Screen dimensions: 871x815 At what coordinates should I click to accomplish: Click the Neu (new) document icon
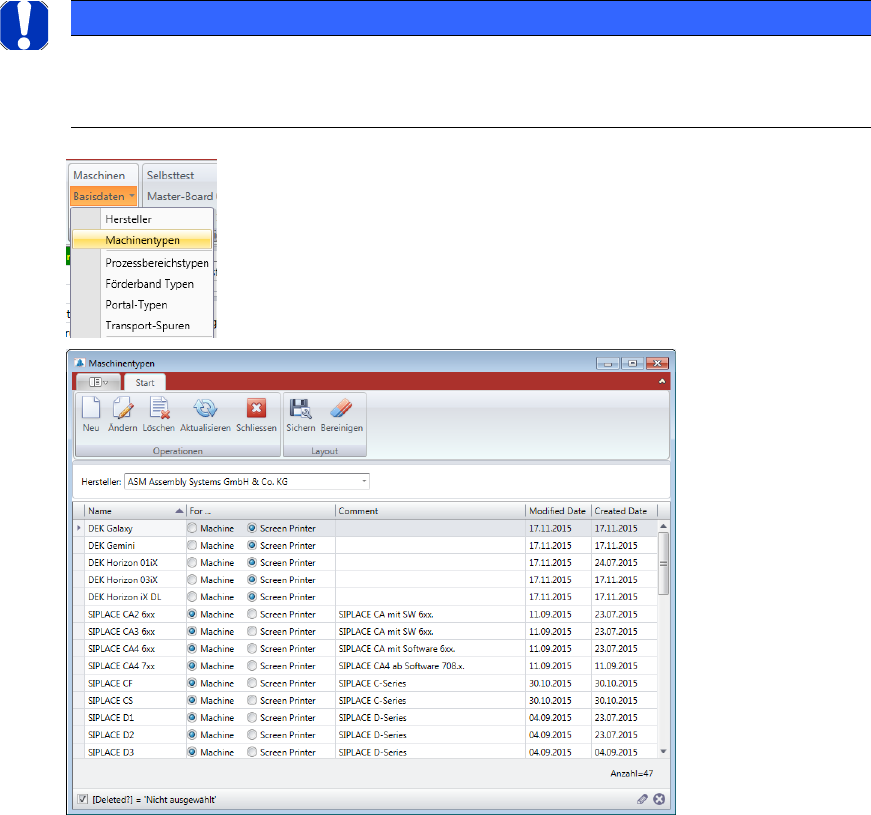tap(91, 408)
